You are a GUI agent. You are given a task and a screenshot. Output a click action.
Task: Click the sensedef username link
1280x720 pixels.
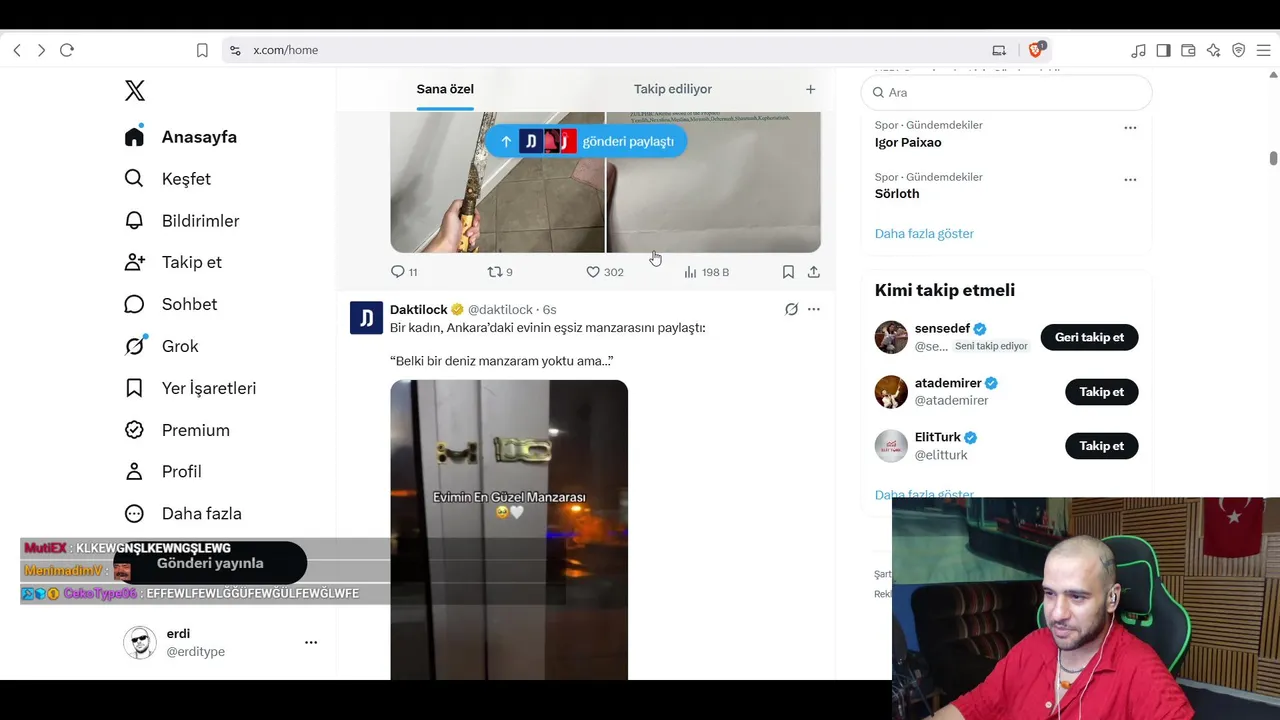[x=943, y=329]
